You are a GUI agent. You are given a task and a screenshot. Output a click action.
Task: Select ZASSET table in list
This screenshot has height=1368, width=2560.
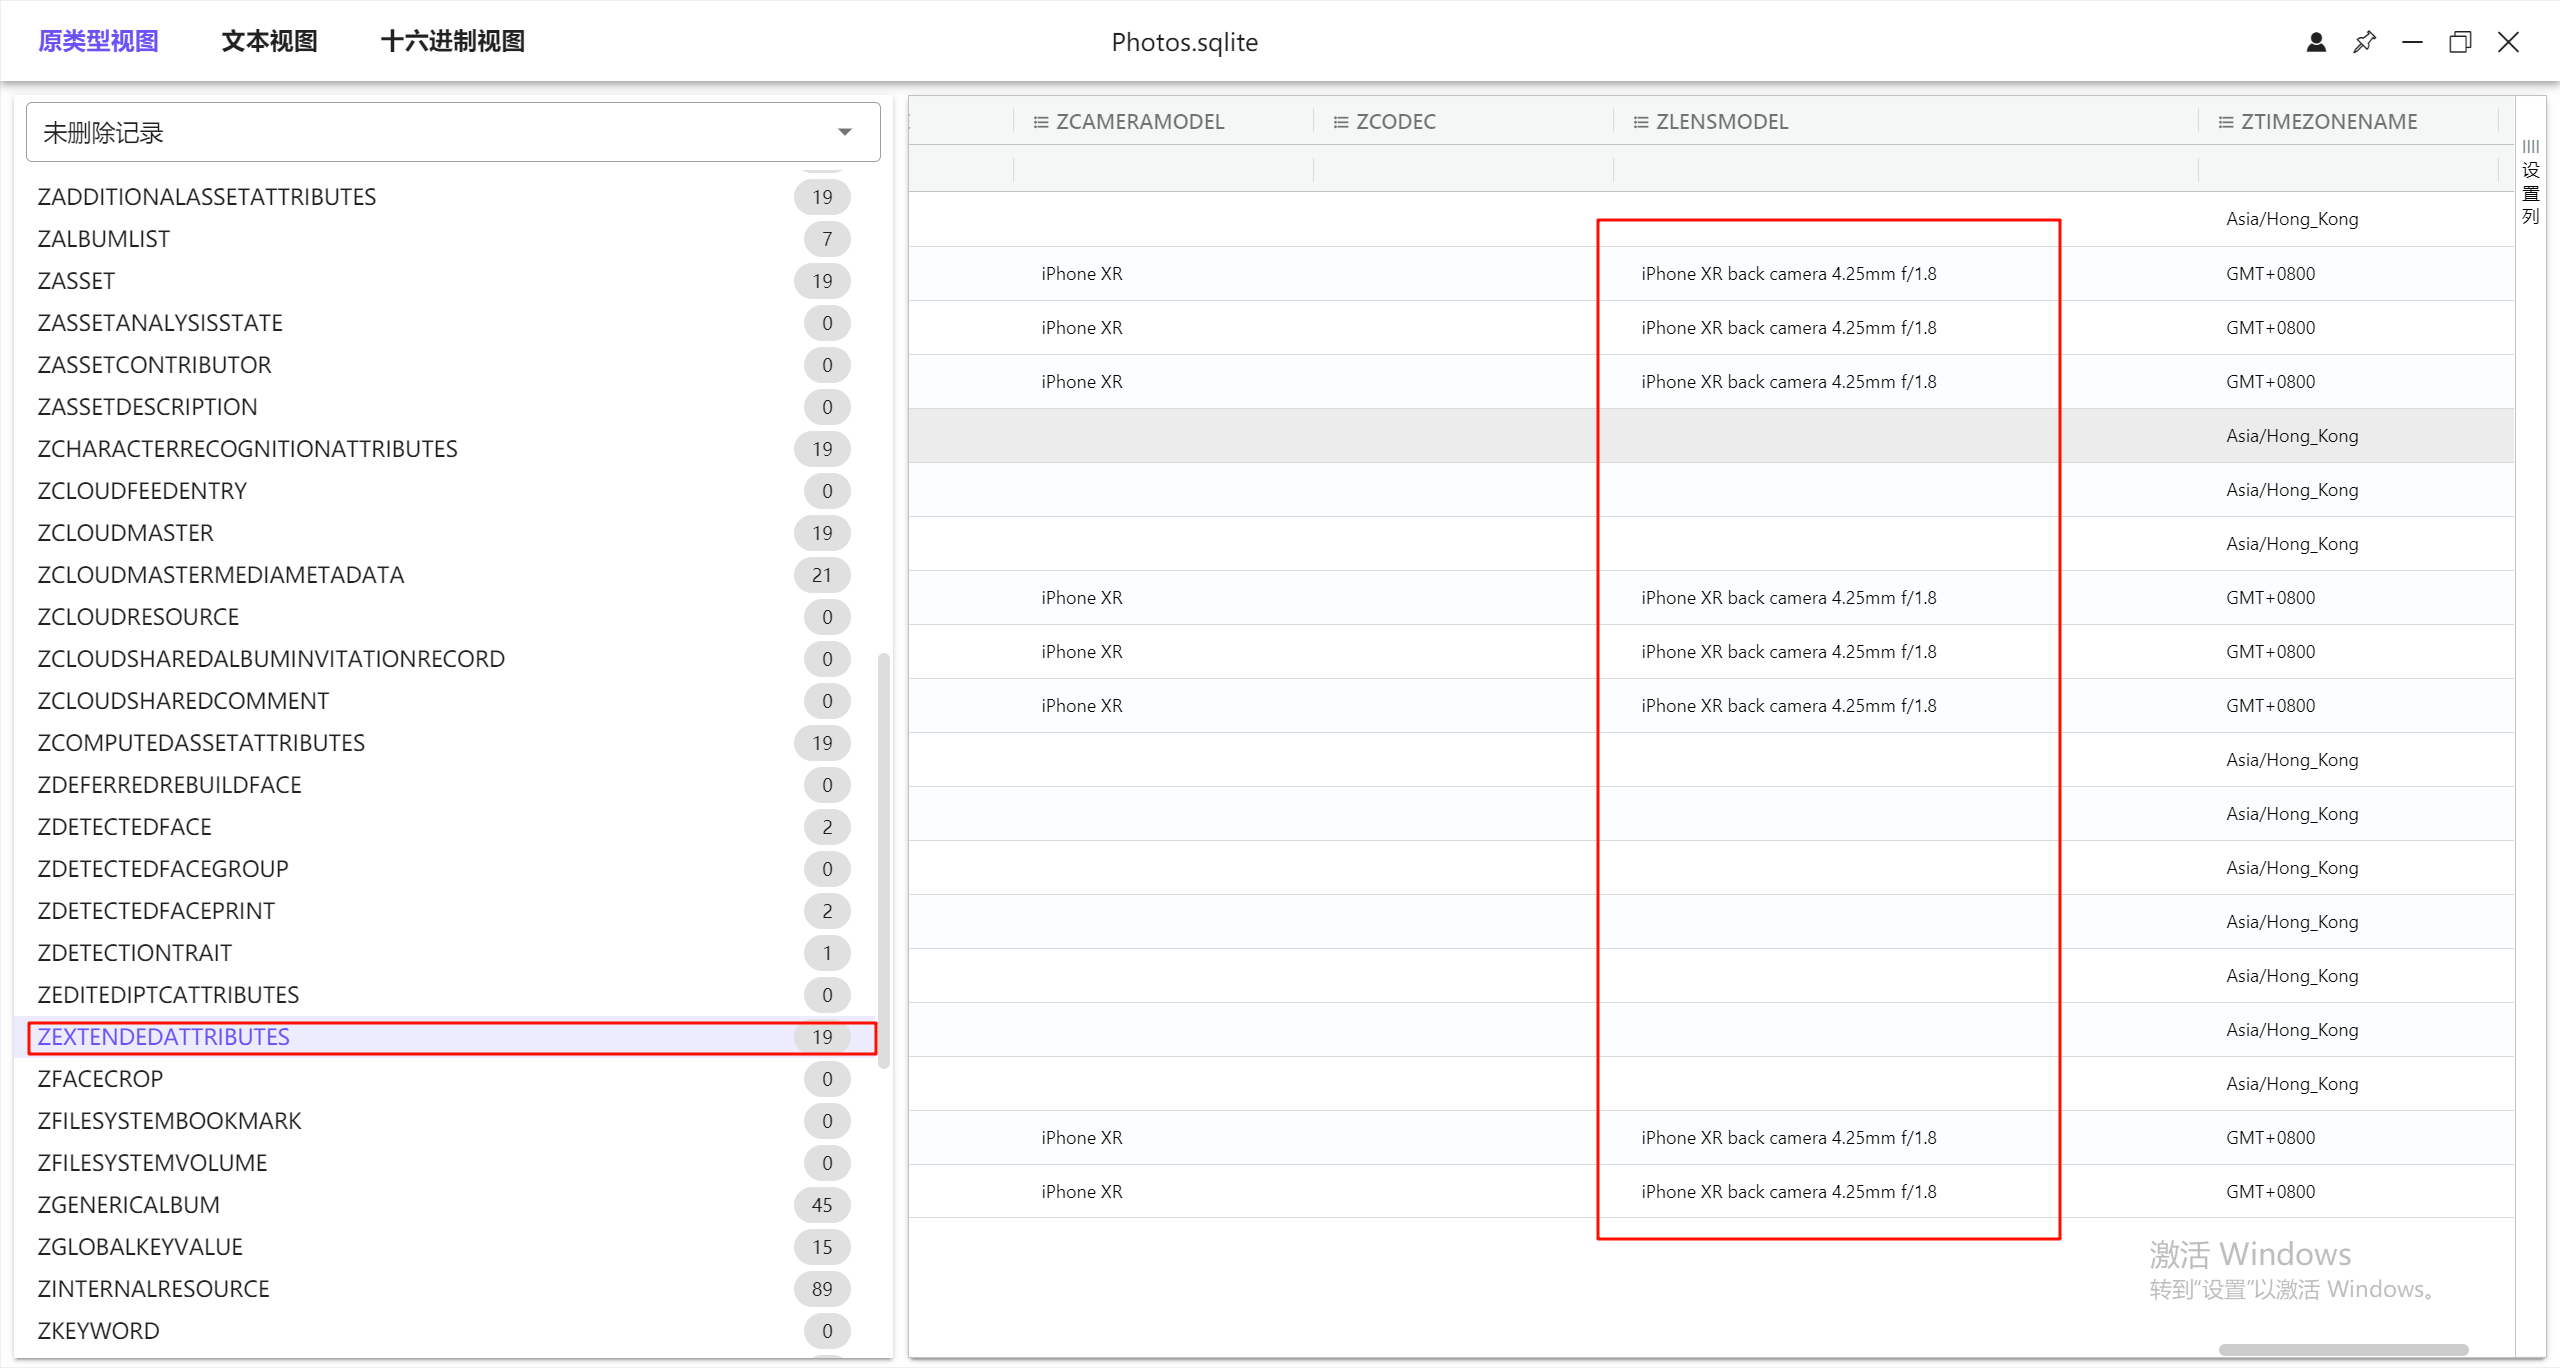click(76, 281)
